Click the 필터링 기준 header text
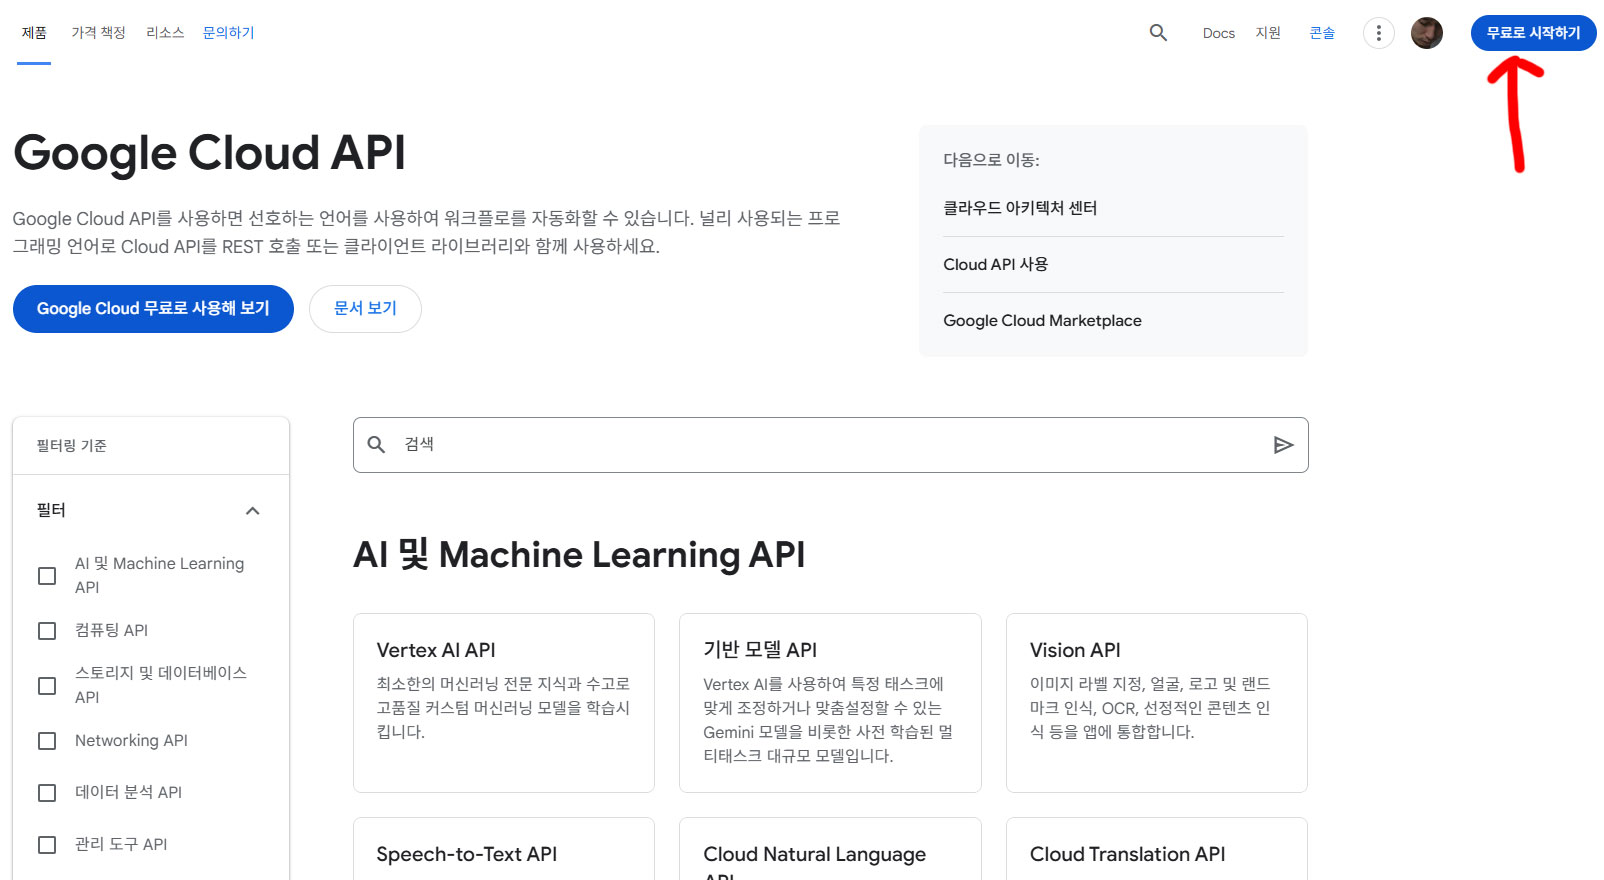This screenshot has width=1604, height=880. point(71,446)
